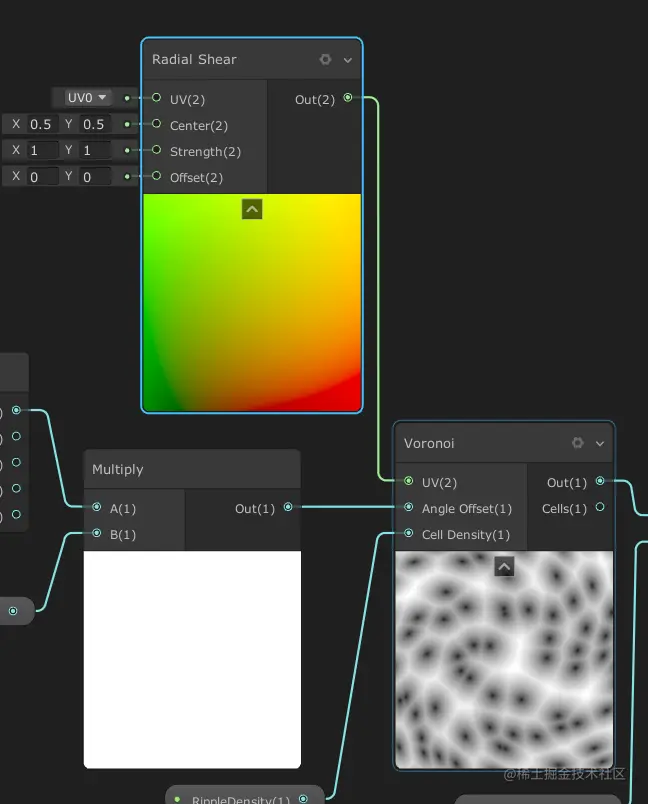Hide the Voronoi preview image
Screen dimensions: 648x804
point(504,567)
